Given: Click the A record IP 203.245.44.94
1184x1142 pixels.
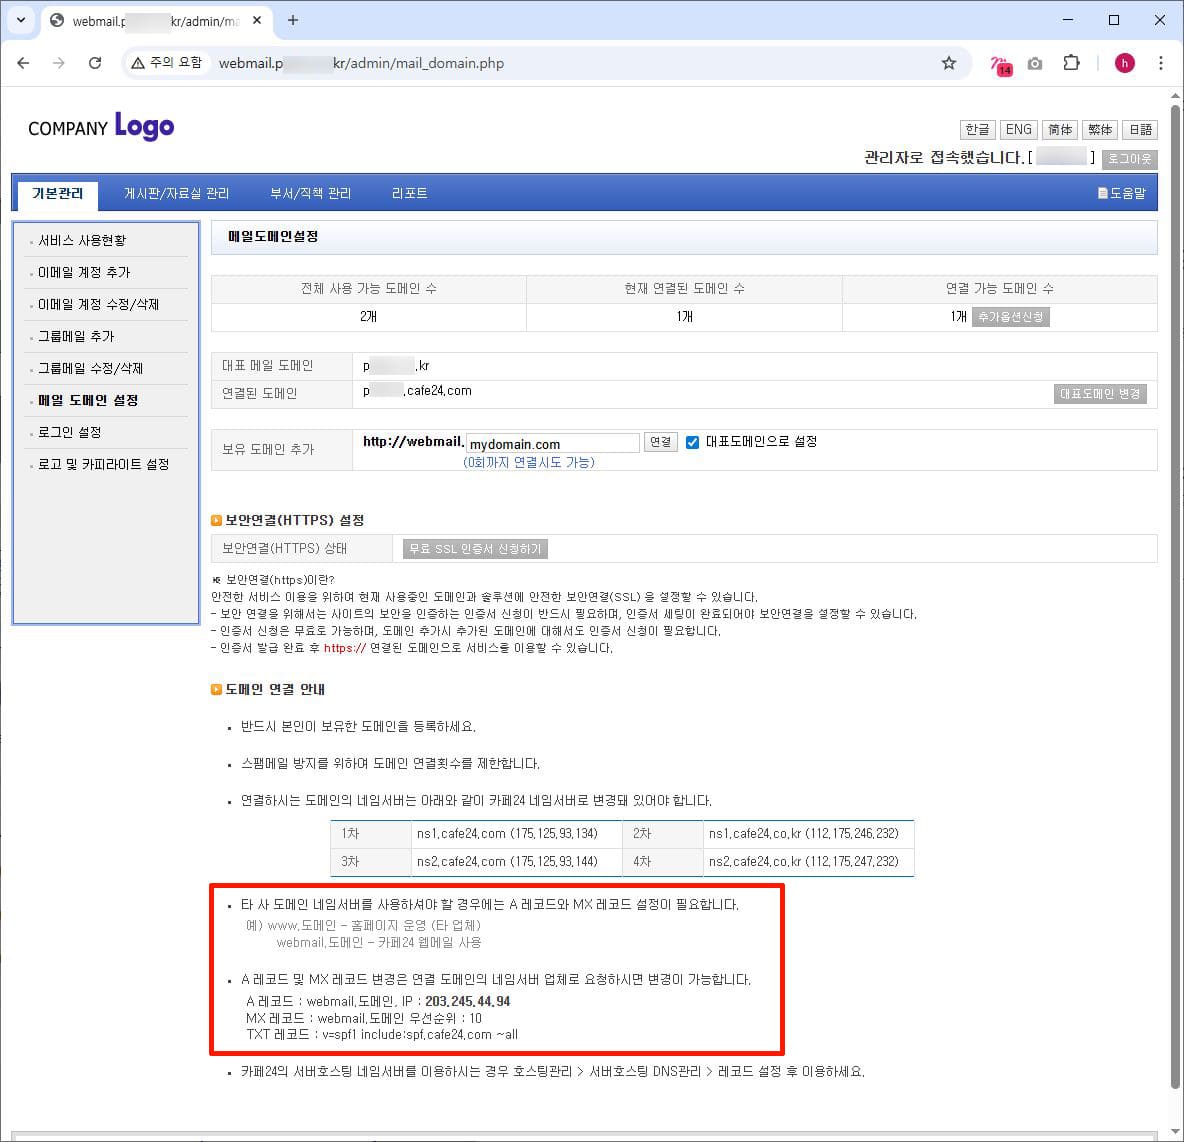Looking at the screenshot, I should coord(467,1002).
